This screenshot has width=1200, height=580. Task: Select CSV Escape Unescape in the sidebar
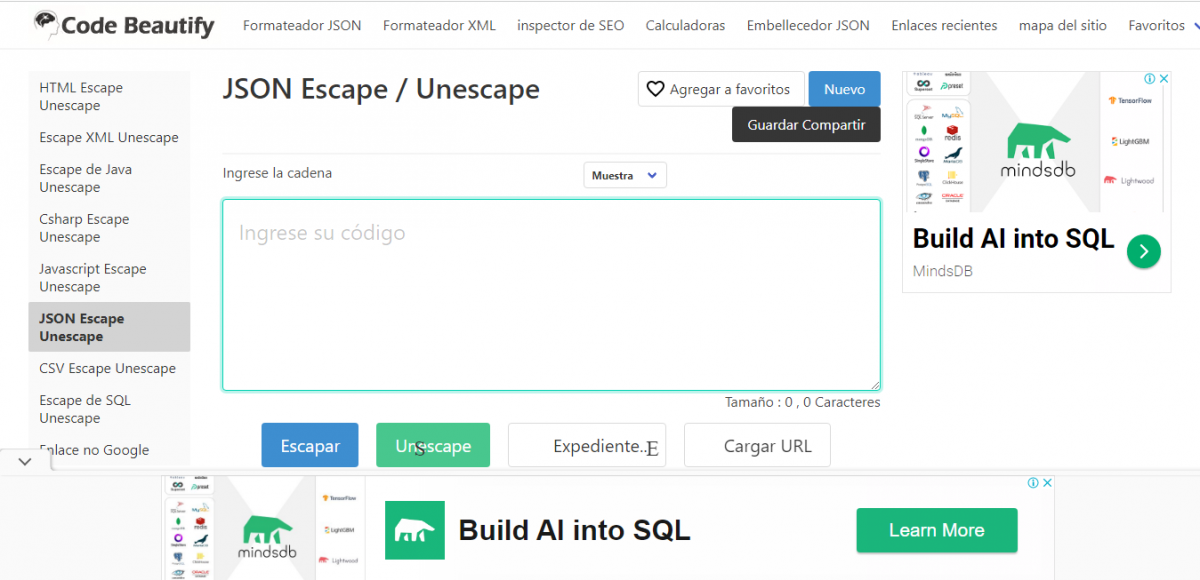tap(107, 368)
